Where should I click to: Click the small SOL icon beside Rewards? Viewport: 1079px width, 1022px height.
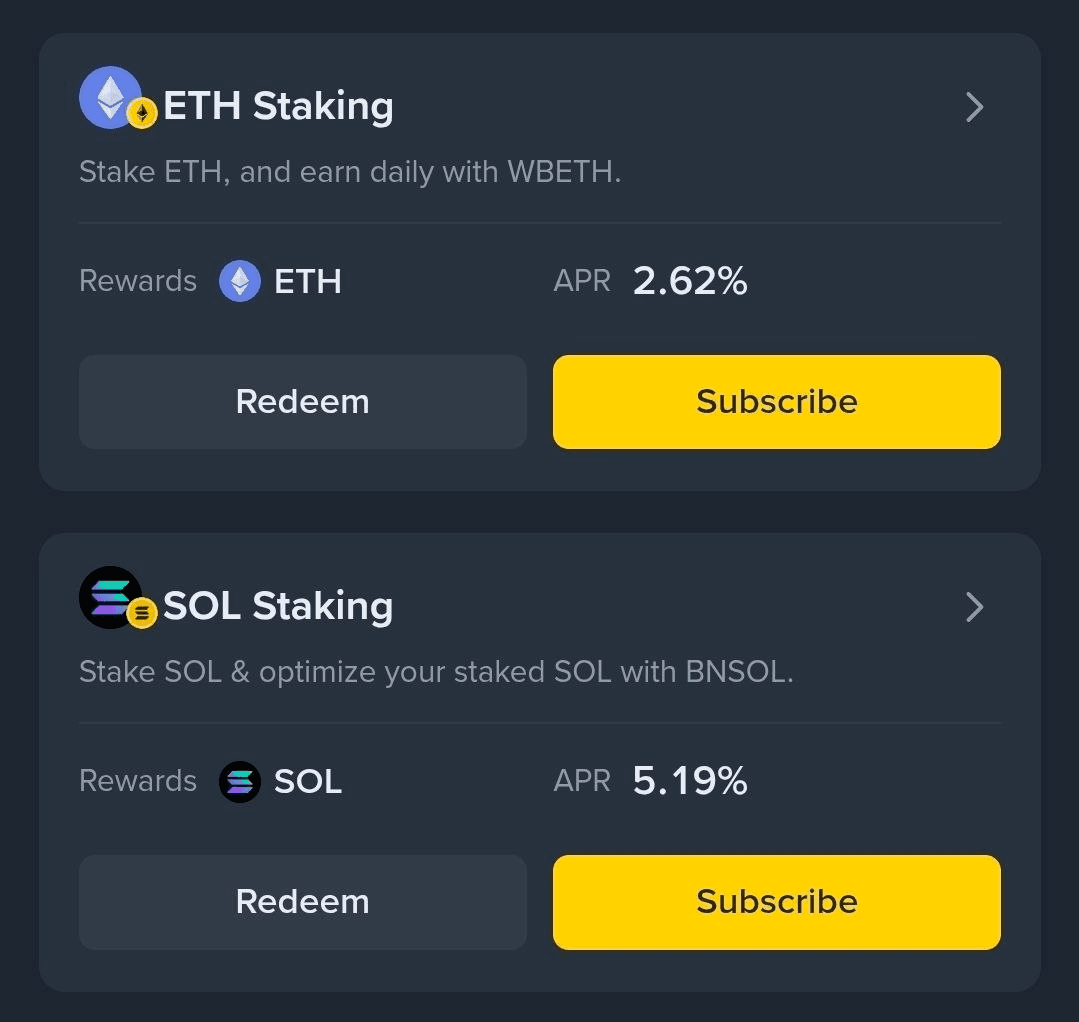pyautogui.click(x=240, y=781)
